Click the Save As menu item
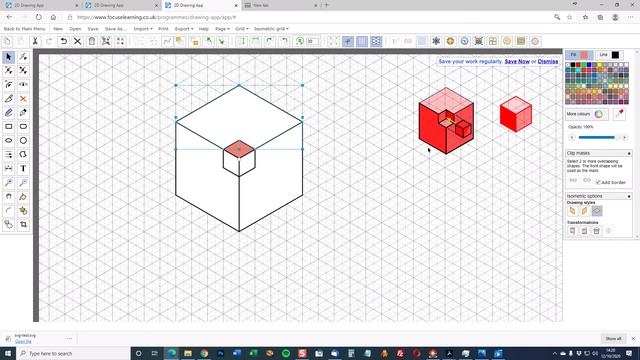The image size is (640, 360). 116,29
